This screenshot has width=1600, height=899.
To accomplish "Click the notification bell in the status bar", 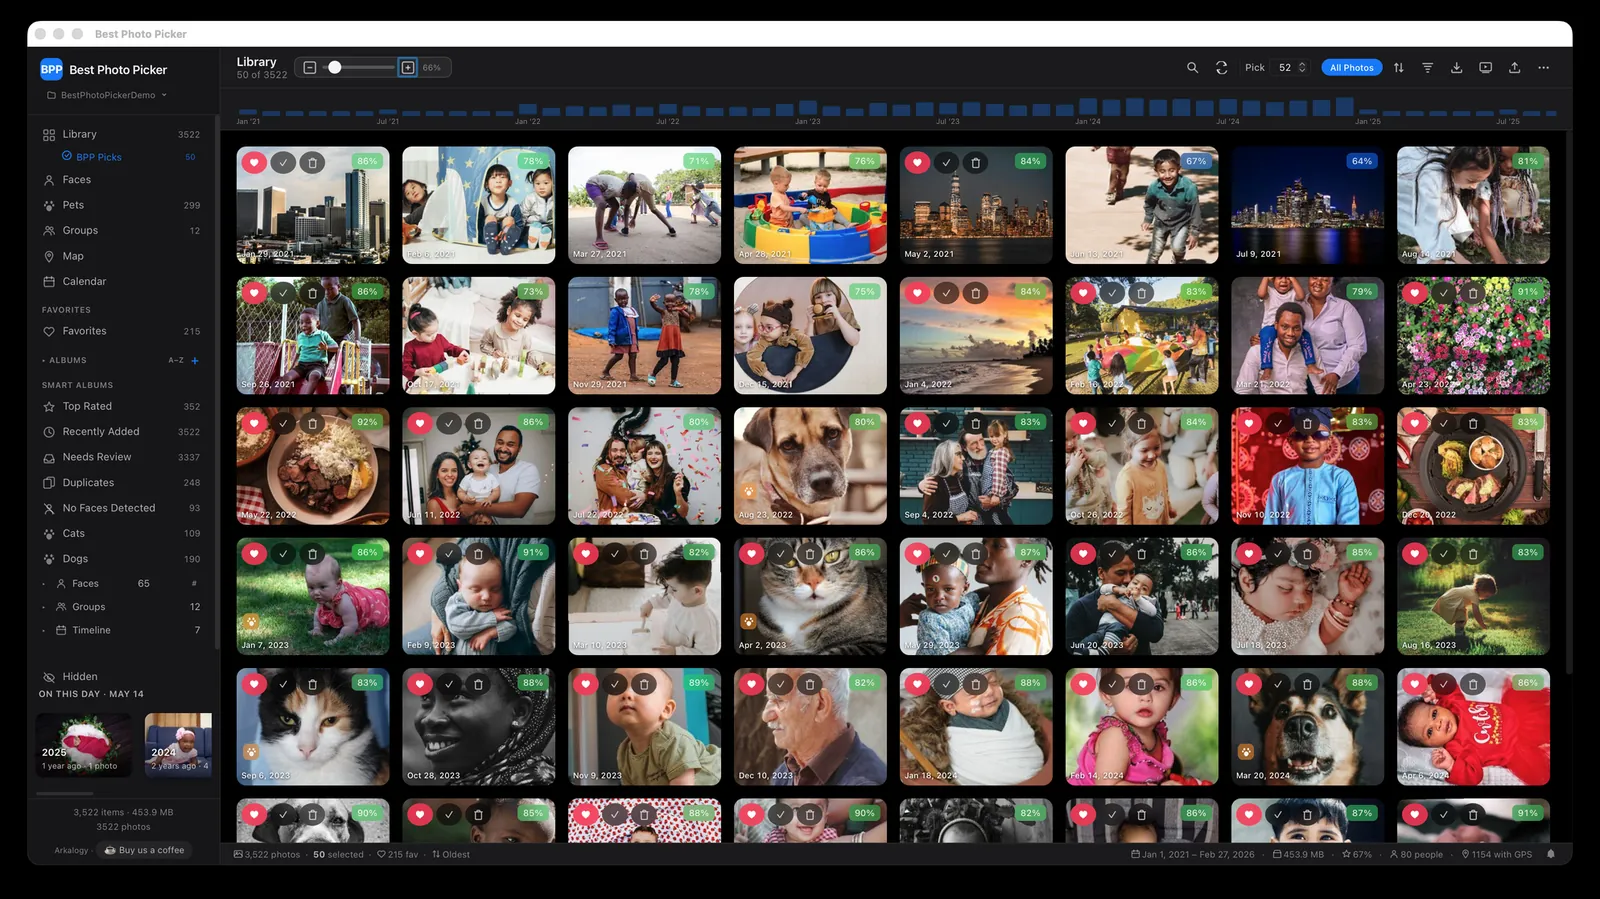I will (1551, 855).
